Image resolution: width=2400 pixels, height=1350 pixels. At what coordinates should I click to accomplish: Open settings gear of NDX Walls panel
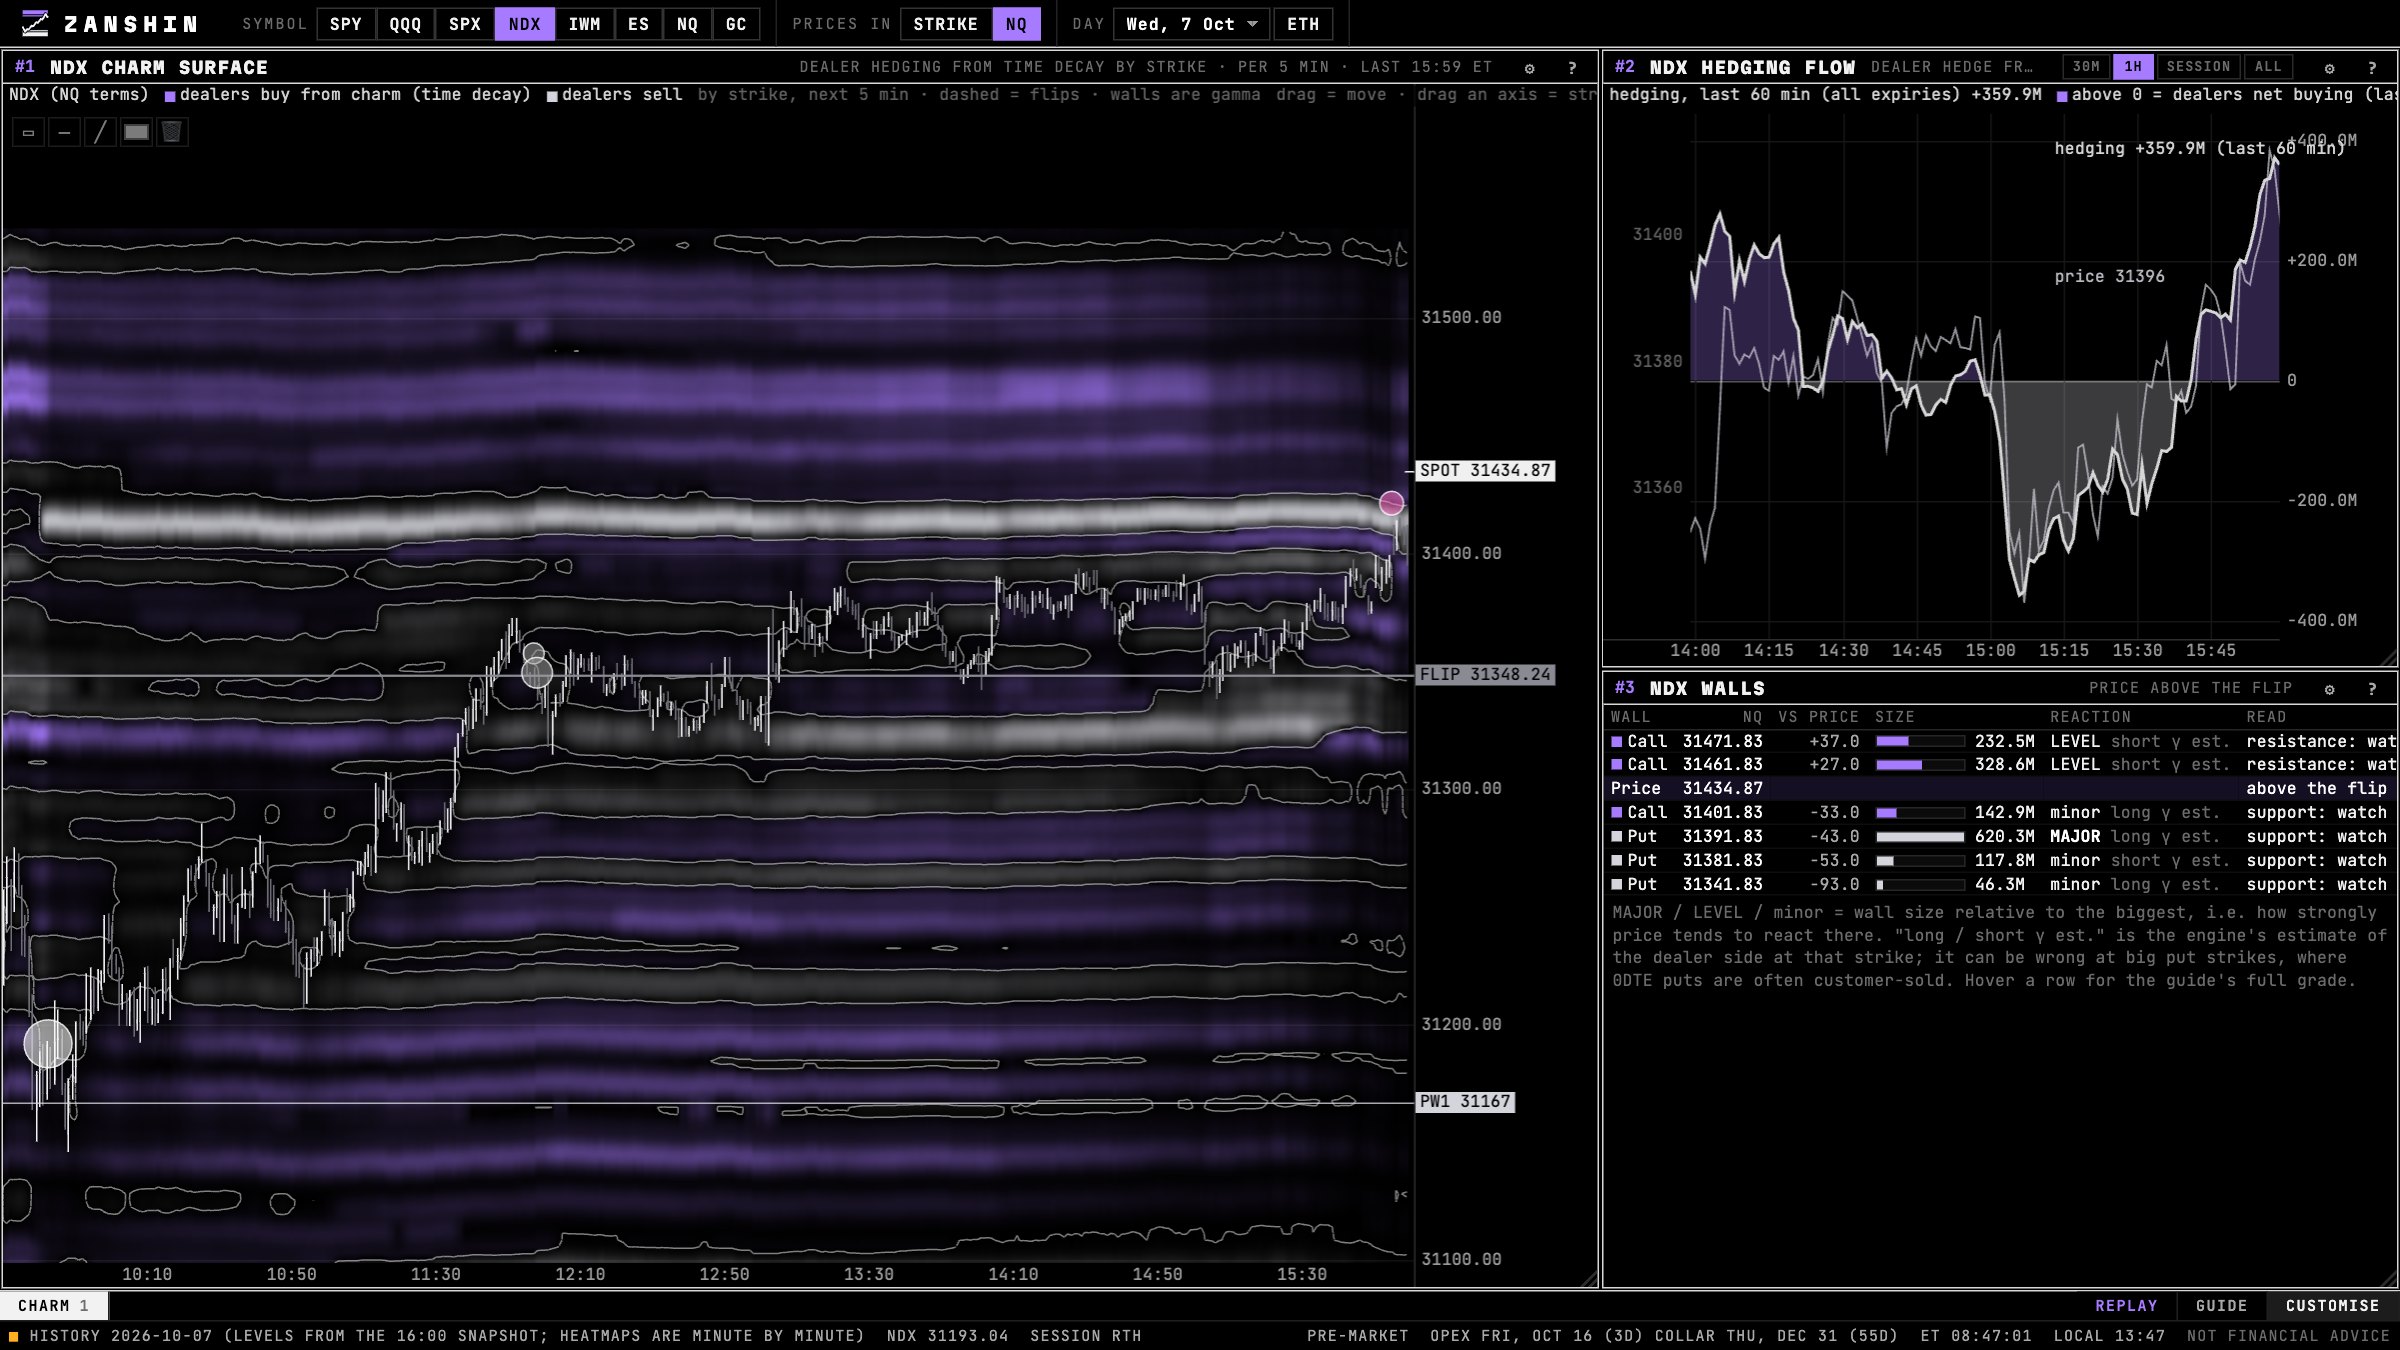pyautogui.click(x=2329, y=689)
